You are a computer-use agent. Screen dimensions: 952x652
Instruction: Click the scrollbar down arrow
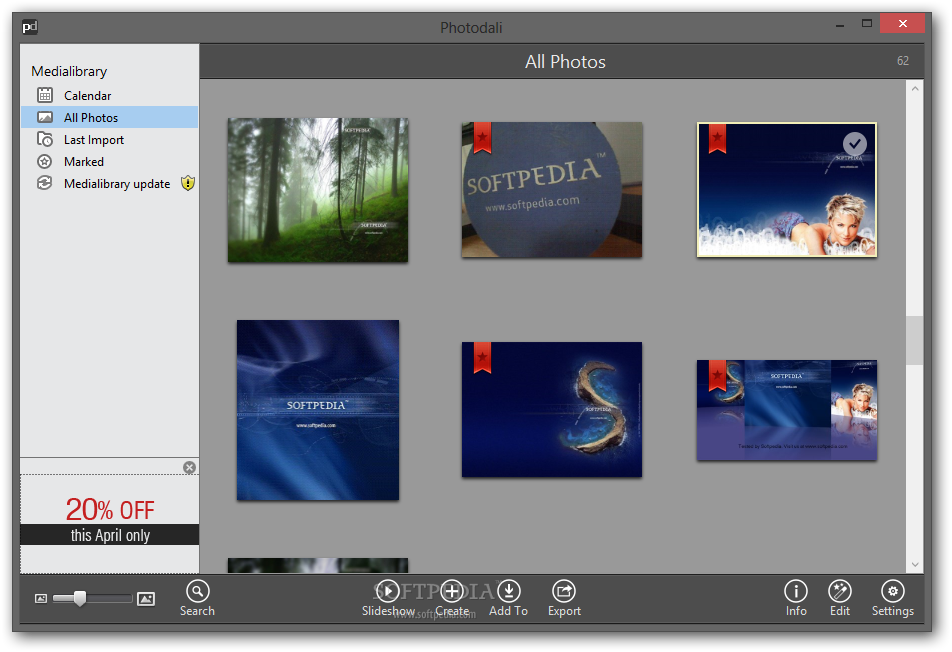(x=915, y=565)
